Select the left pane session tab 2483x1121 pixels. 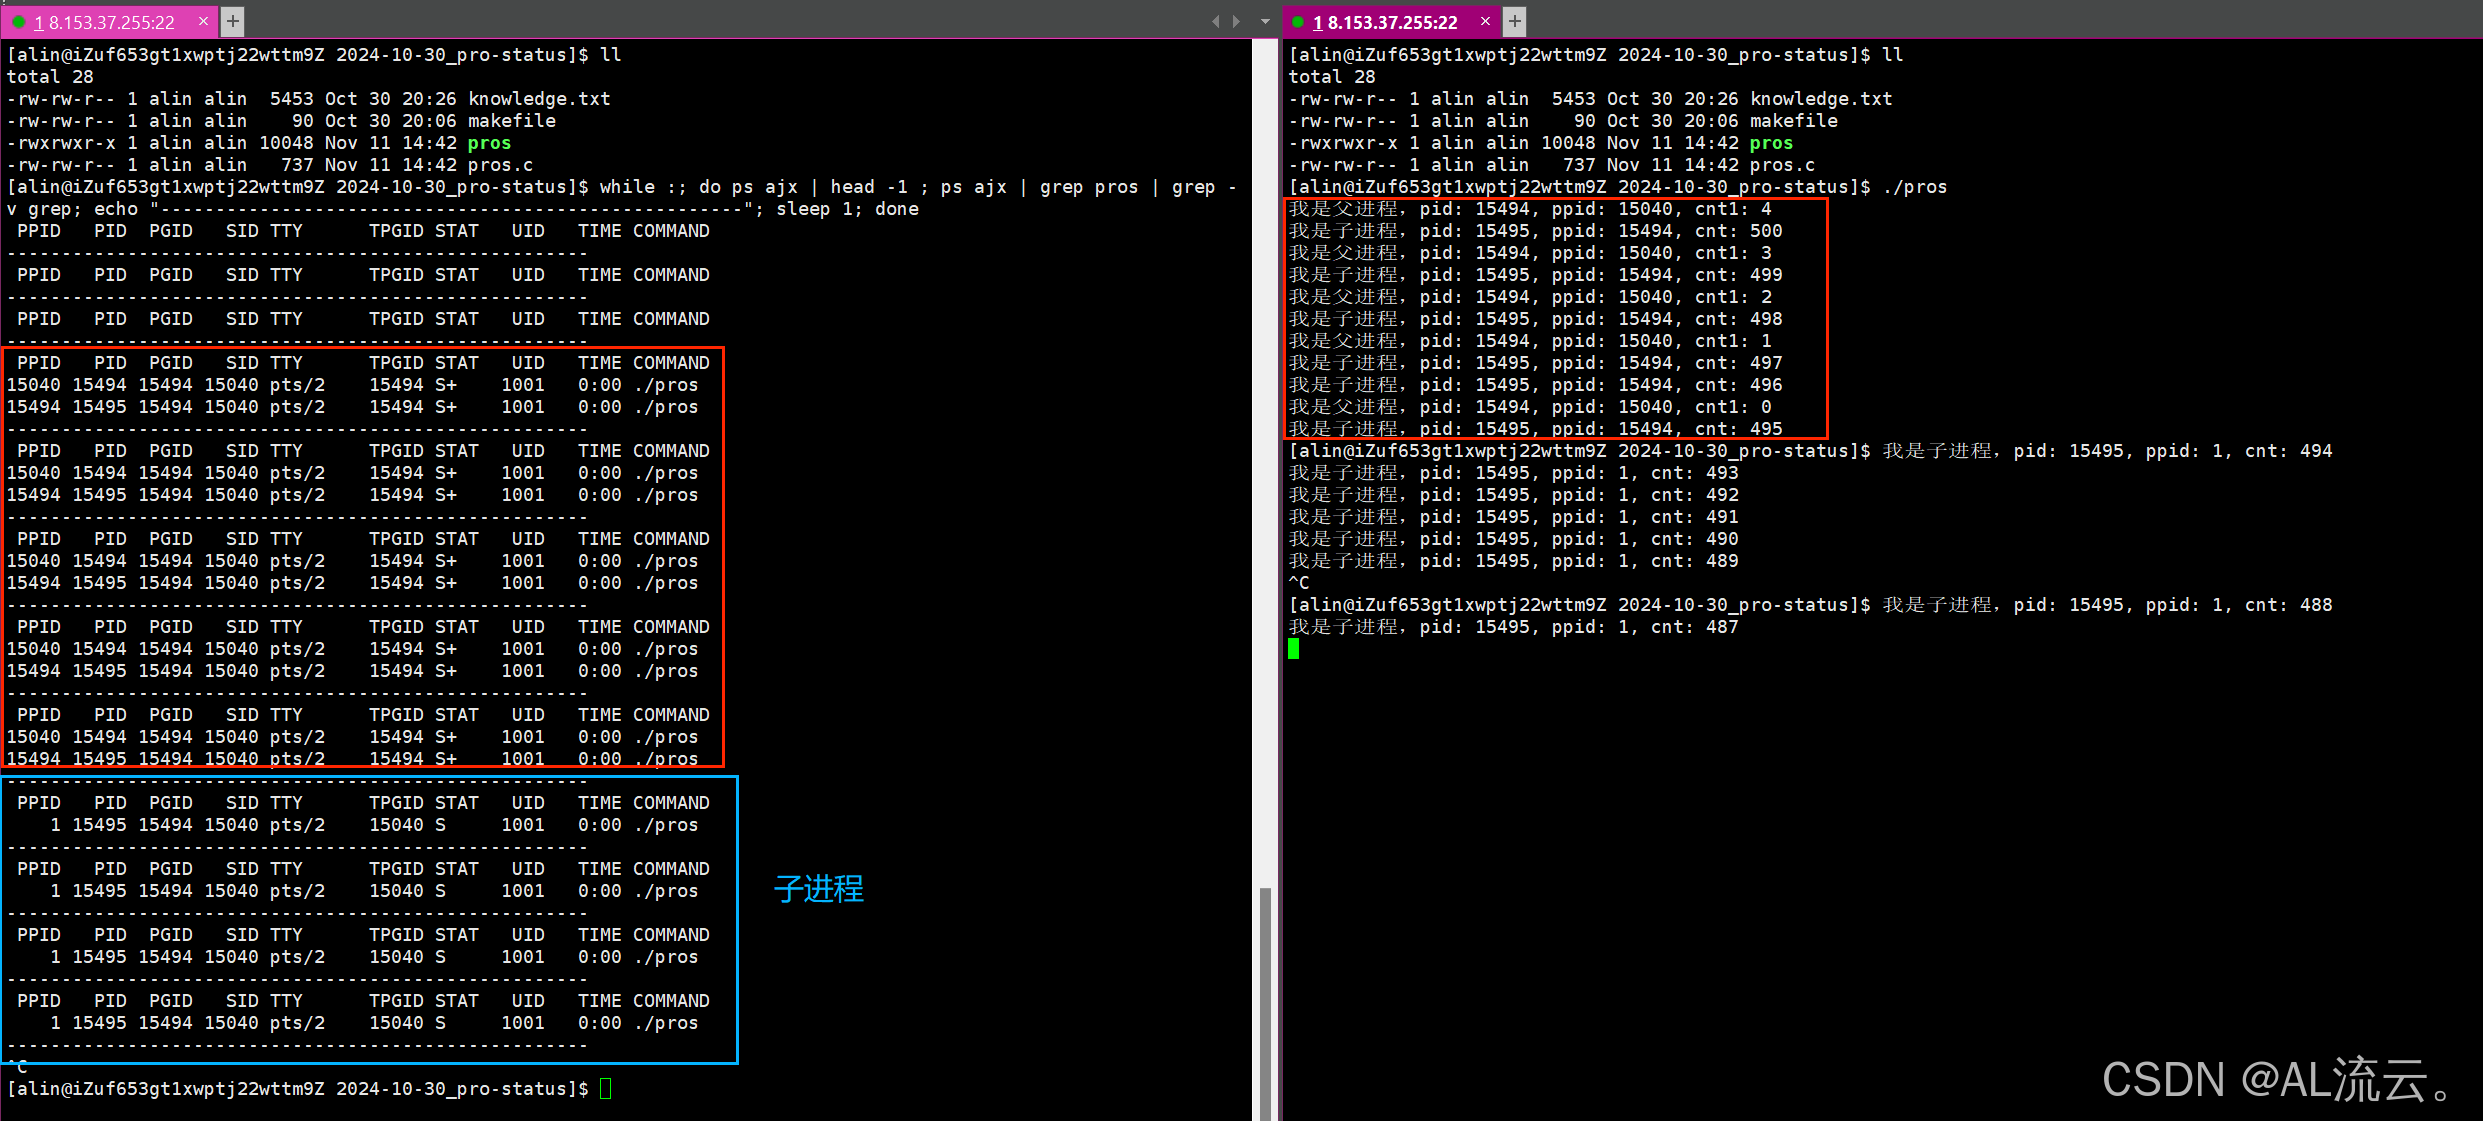(x=110, y=22)
